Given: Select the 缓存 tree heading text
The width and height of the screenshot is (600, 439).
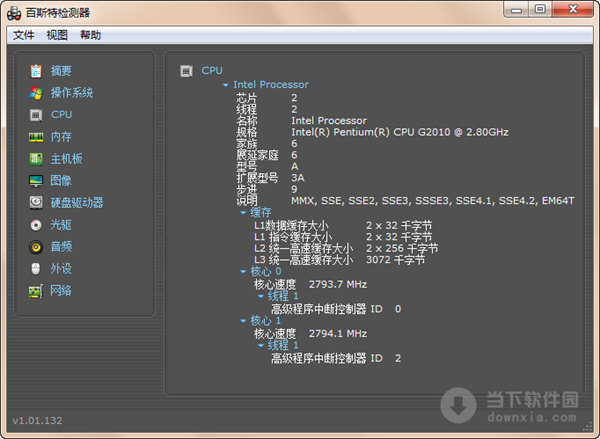Looking at the screenshot, I should tap(261, 212).
